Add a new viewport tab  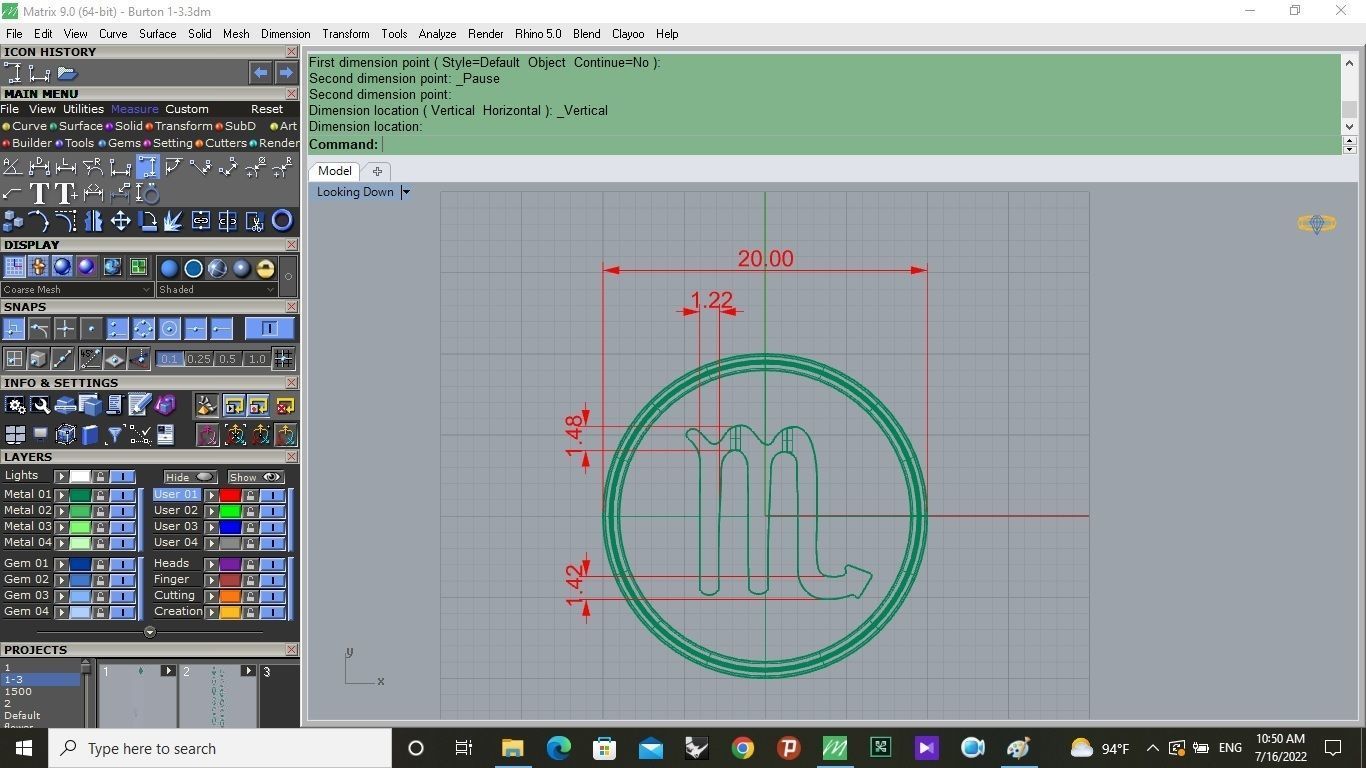tap(377, 171)
